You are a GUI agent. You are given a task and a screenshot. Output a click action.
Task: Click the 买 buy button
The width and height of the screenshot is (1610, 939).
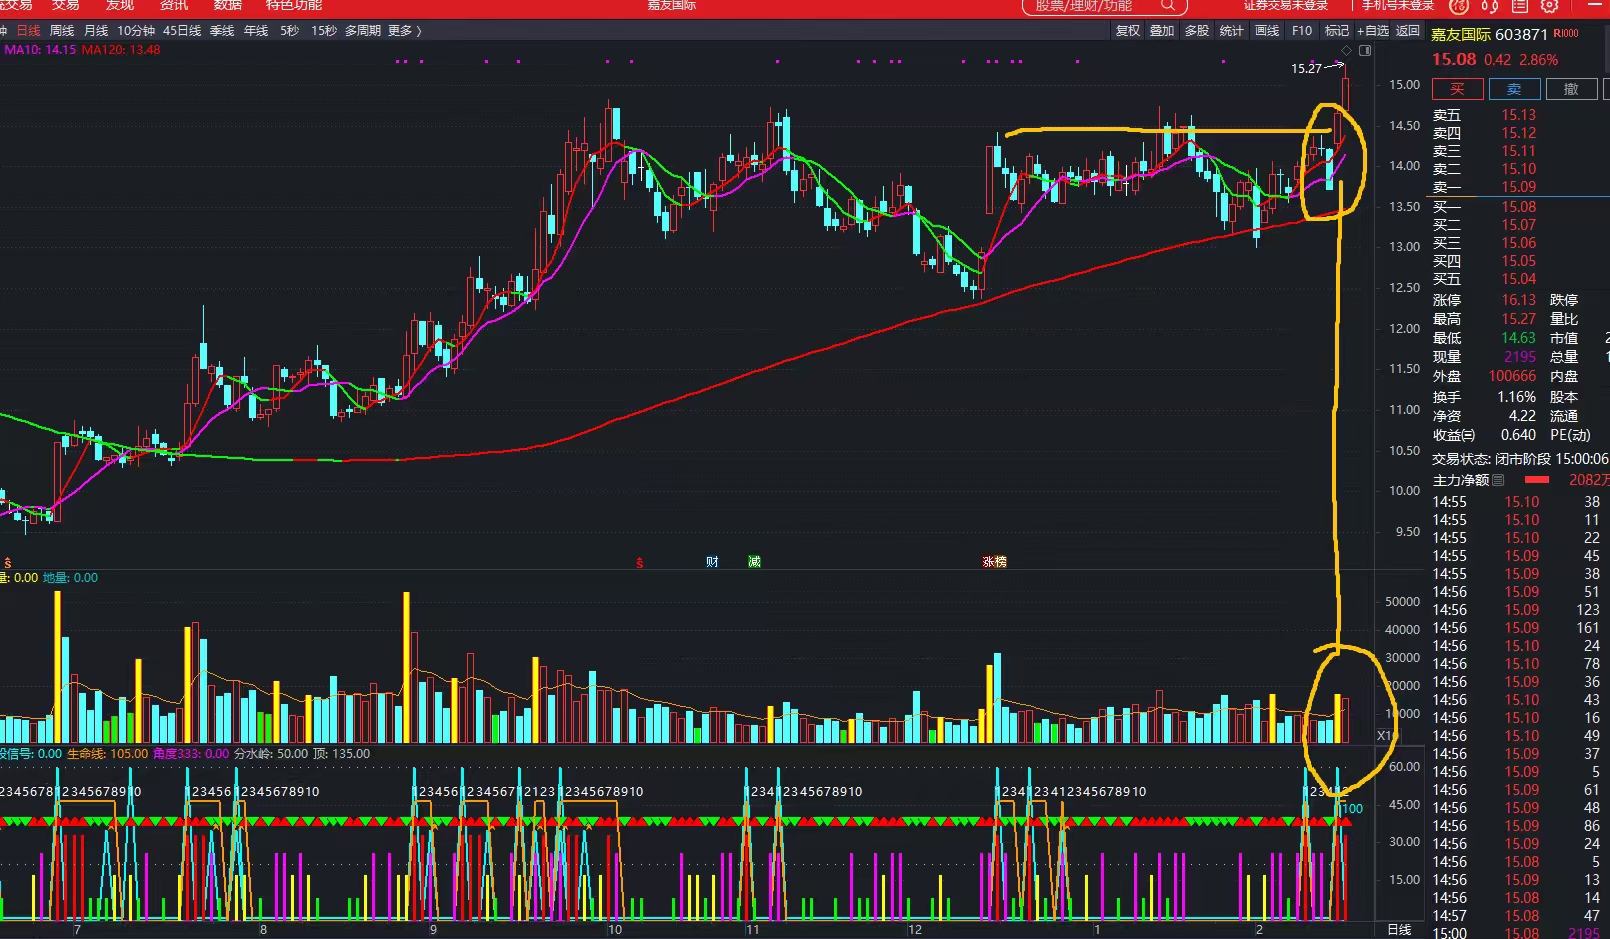1457,89
